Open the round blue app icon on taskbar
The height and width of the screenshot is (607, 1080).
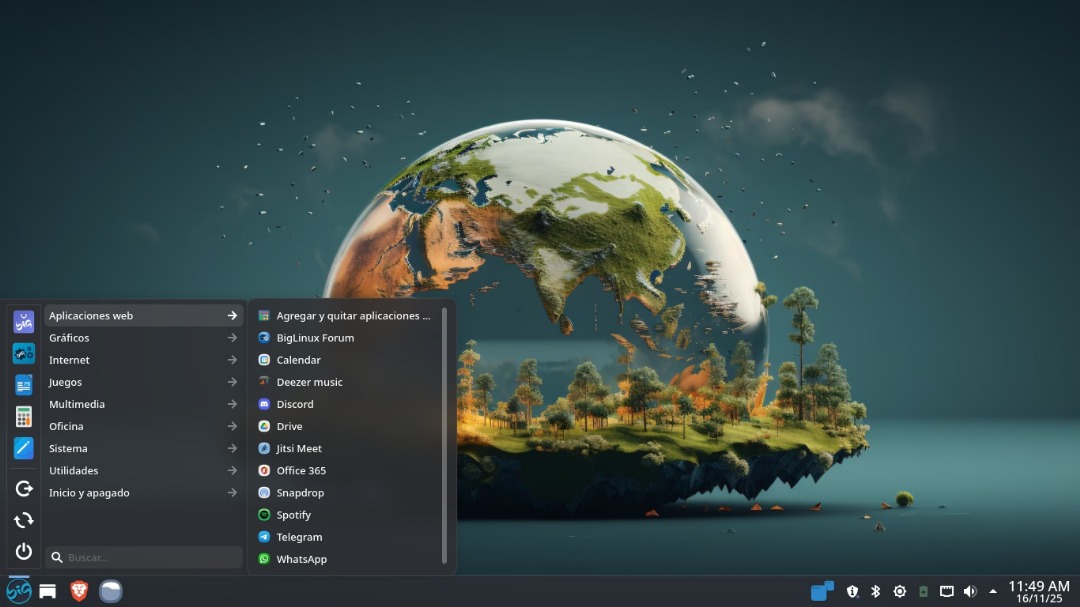click(x=110, y=591)
